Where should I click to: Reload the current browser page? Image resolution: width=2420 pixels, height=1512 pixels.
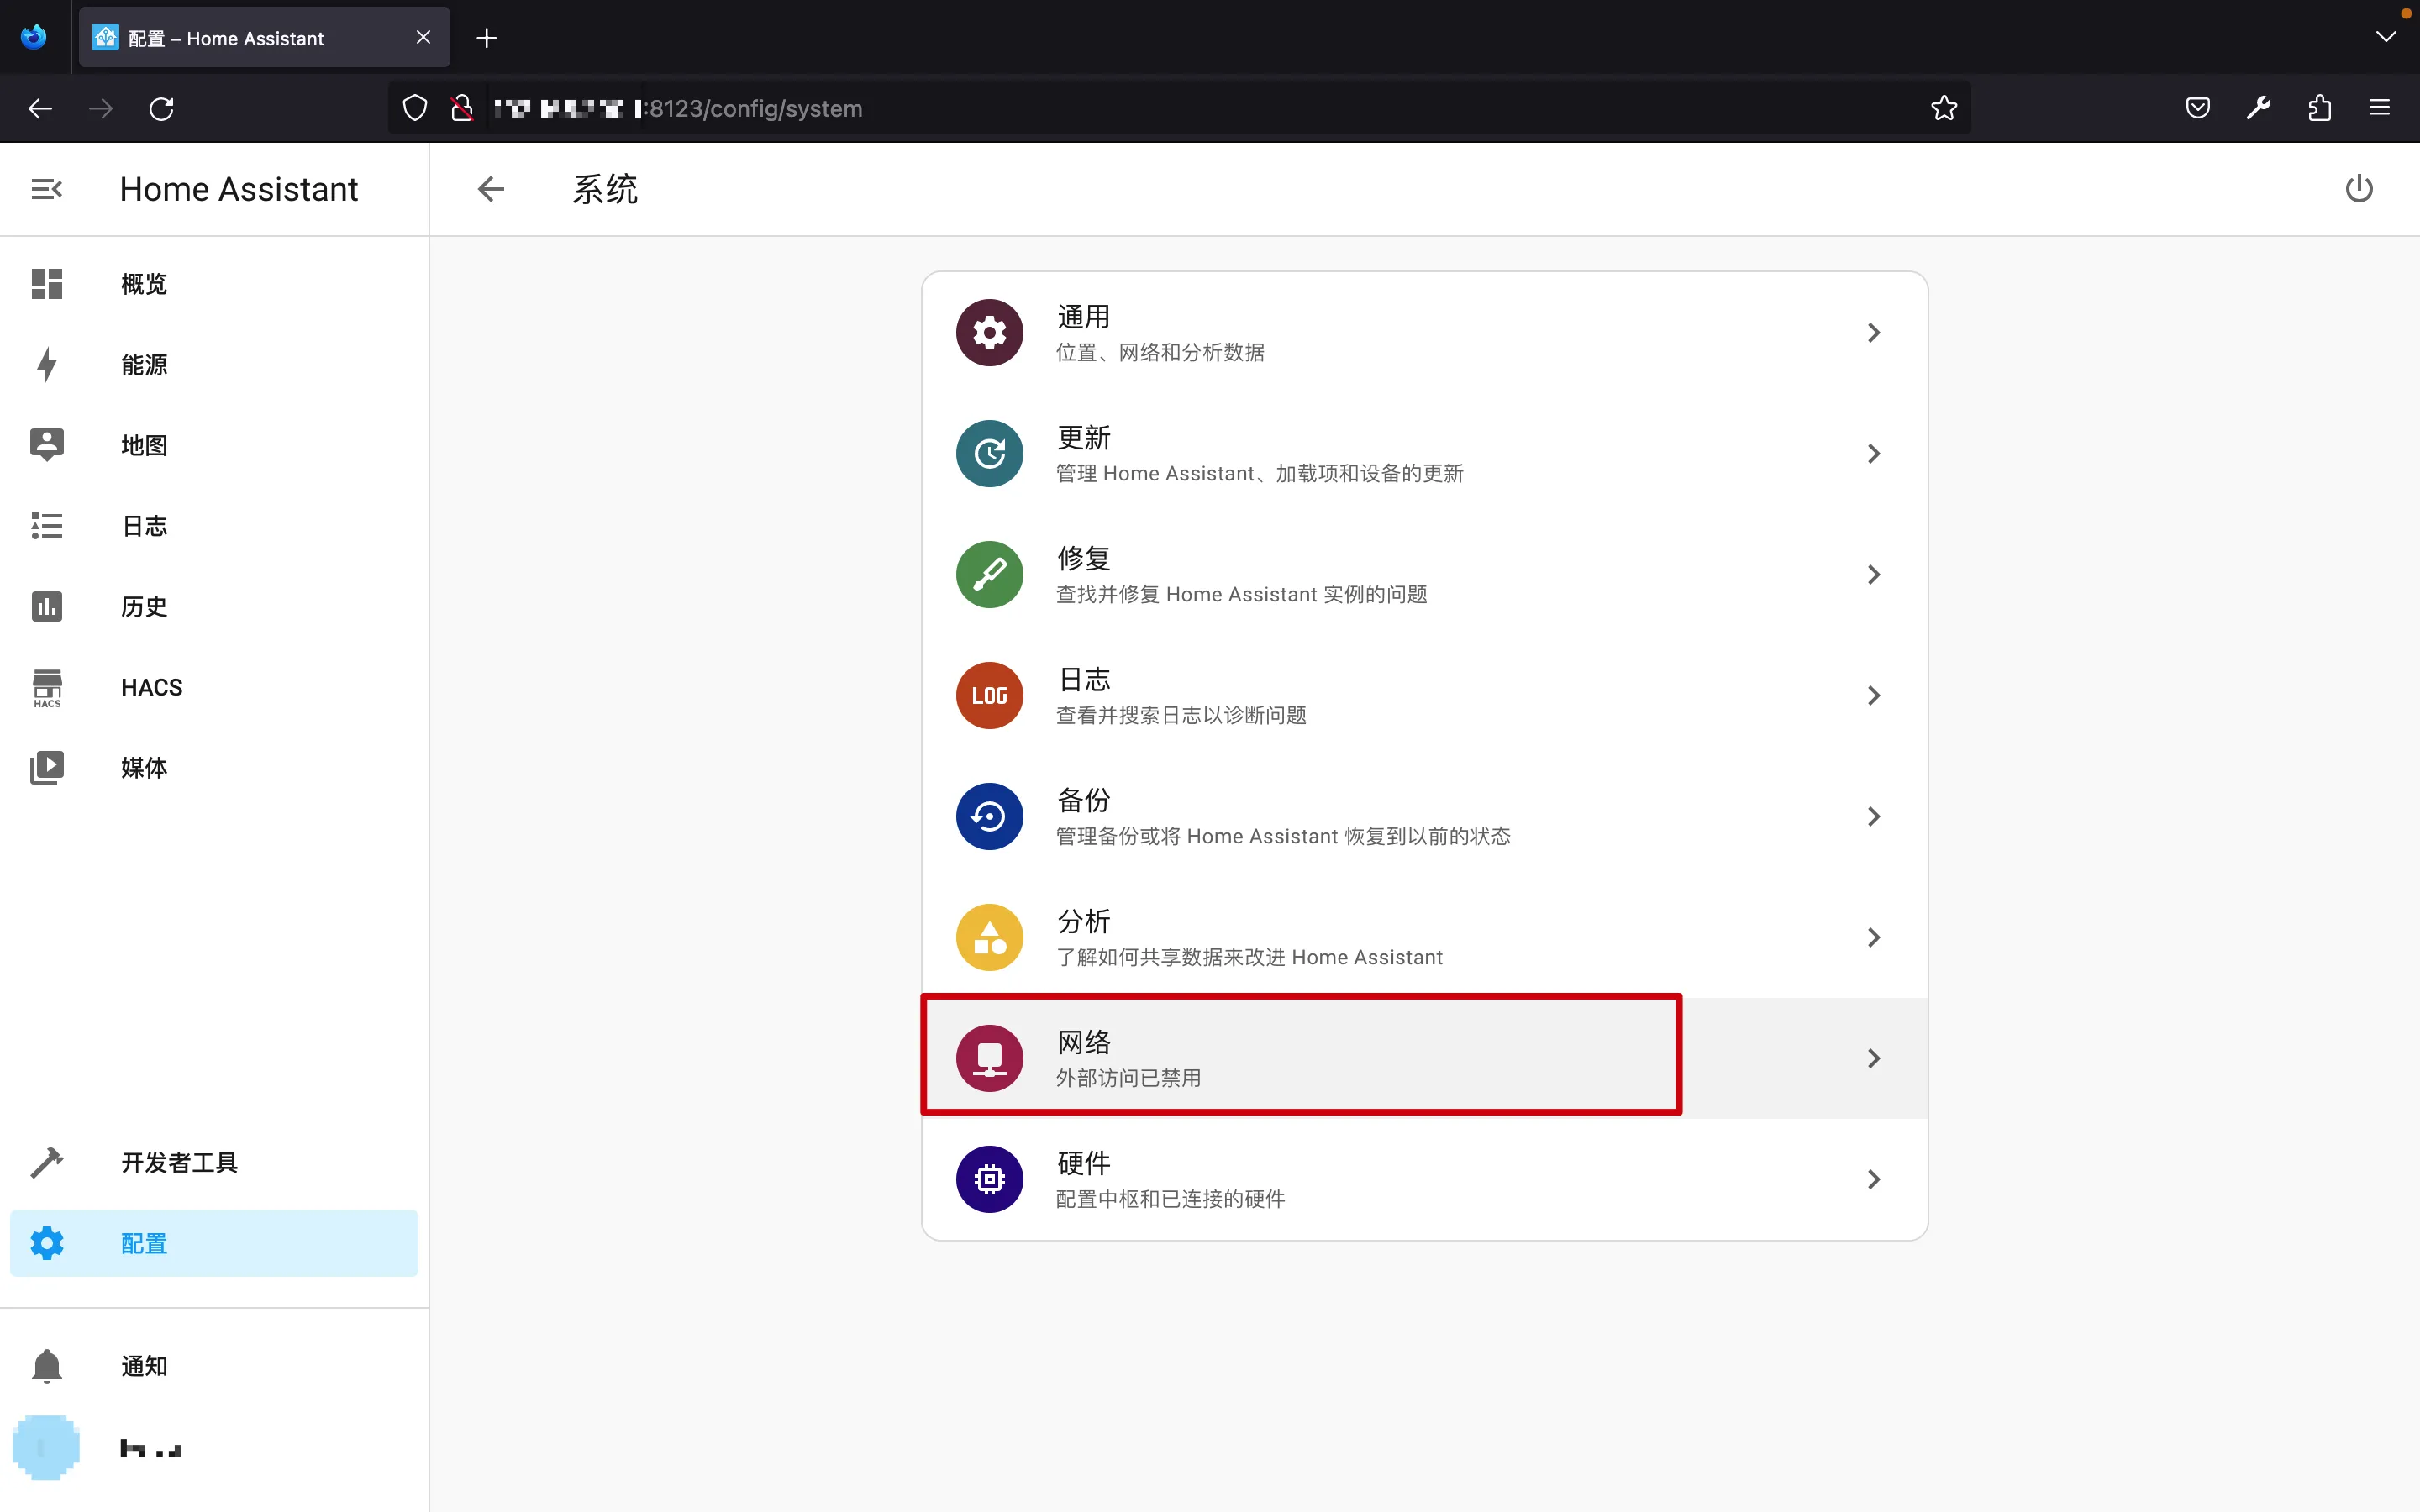click(x=161, y=108)
